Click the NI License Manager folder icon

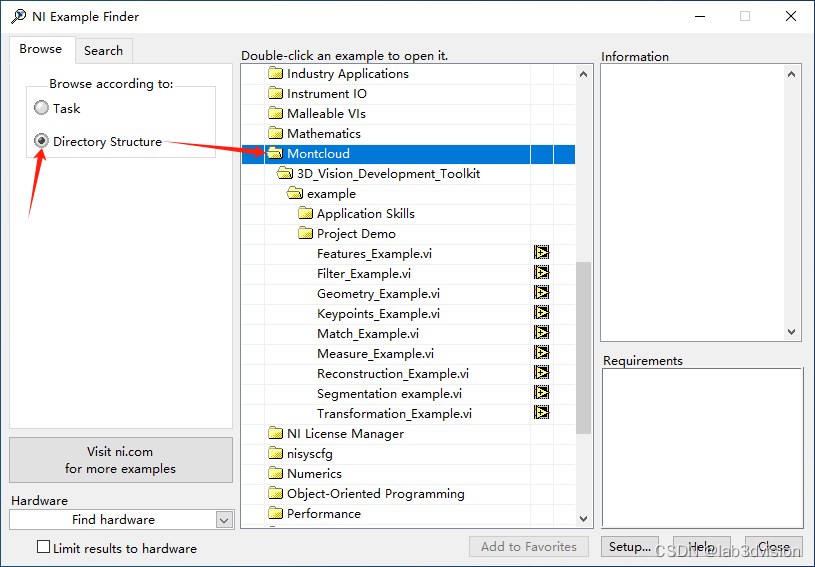click(275, 433)
